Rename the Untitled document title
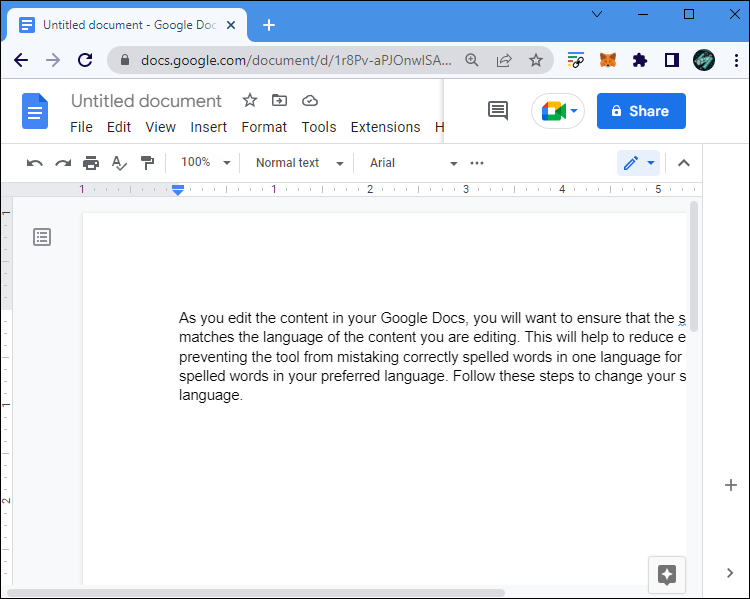This screenshot has width=750, height=599. coord(146,101)
